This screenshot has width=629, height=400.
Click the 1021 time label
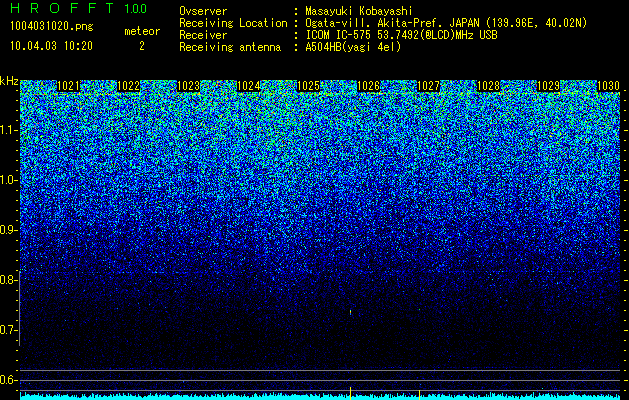69,86
